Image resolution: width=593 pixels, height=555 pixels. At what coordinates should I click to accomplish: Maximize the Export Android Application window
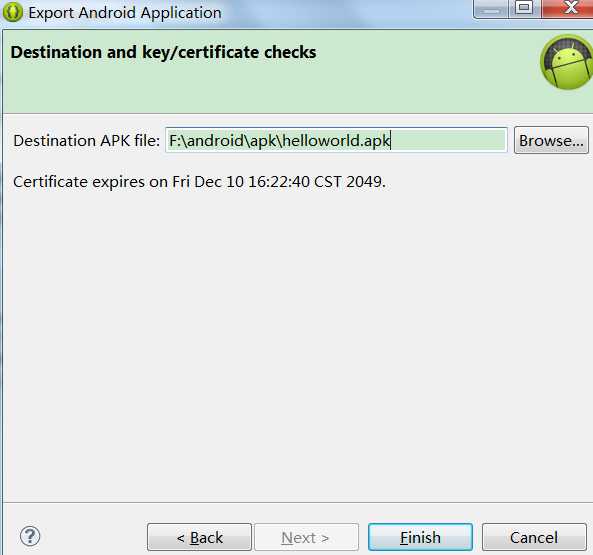[x=525, y=8]
